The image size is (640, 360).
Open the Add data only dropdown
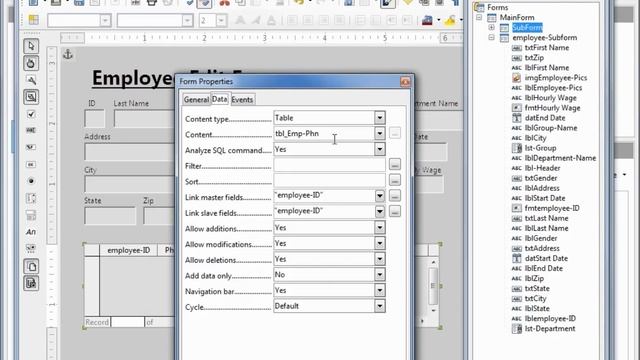380,275
